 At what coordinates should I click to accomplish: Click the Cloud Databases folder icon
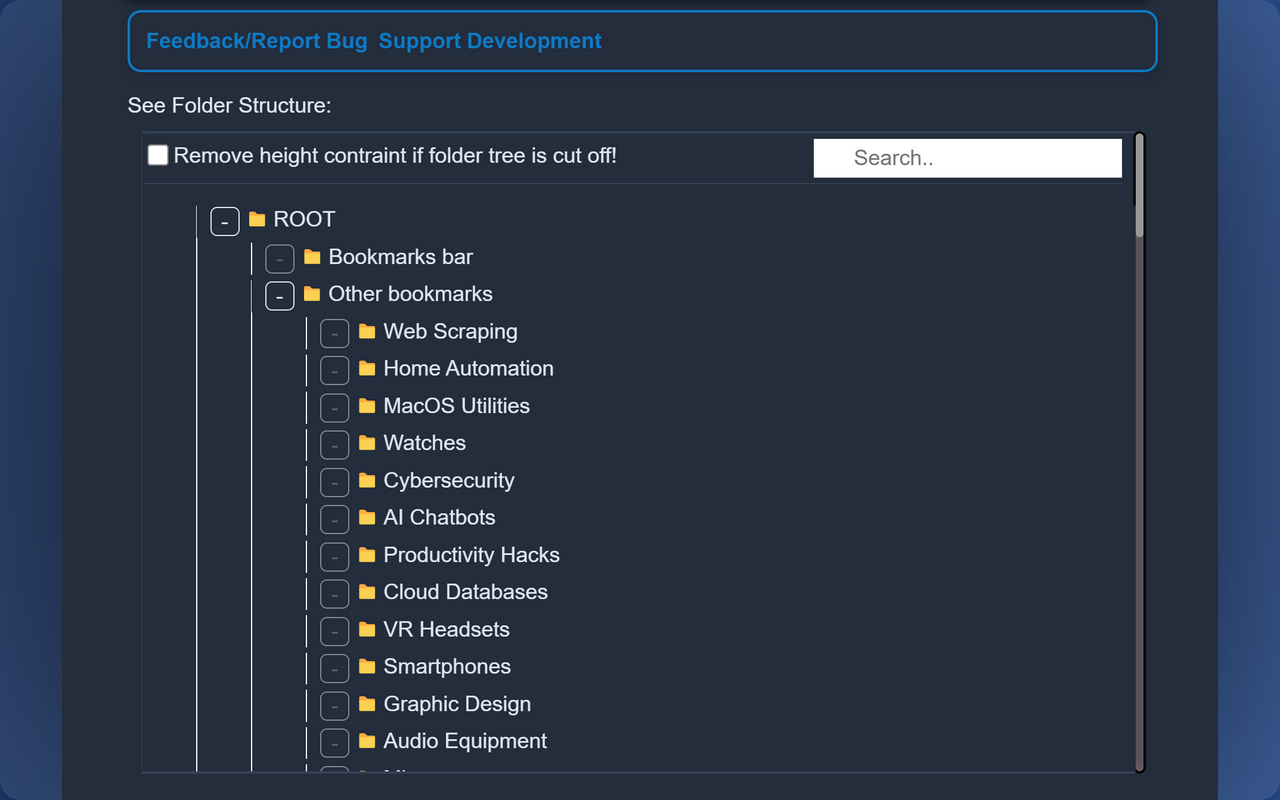pos(367,592)
